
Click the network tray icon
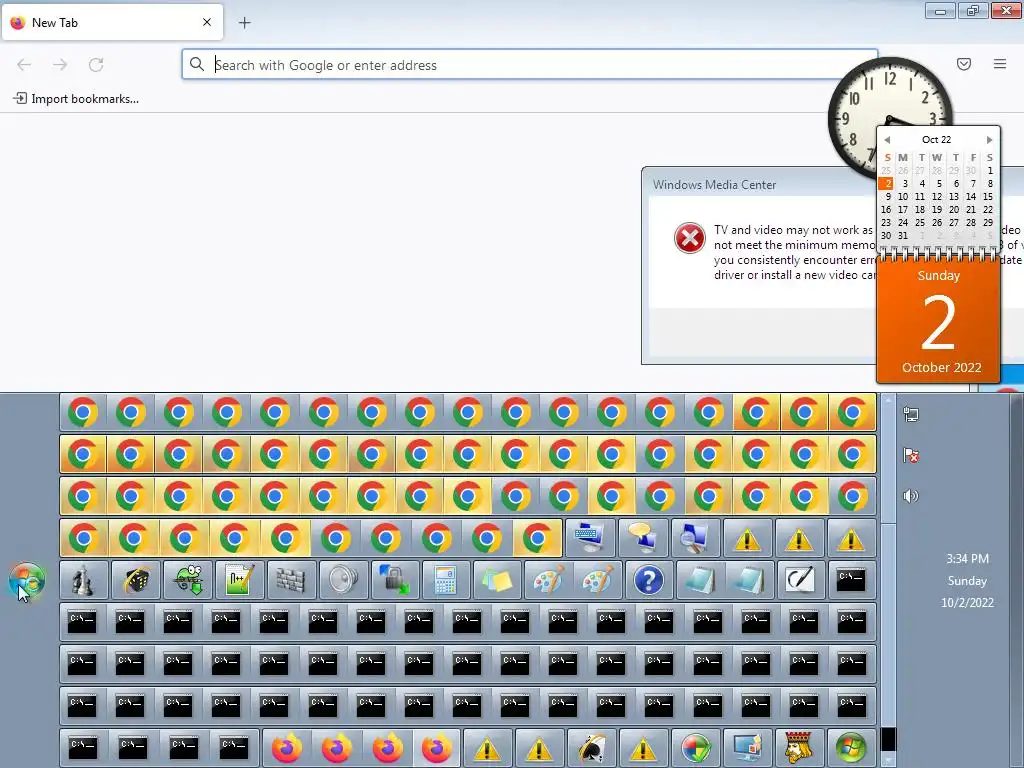(911, 414)
